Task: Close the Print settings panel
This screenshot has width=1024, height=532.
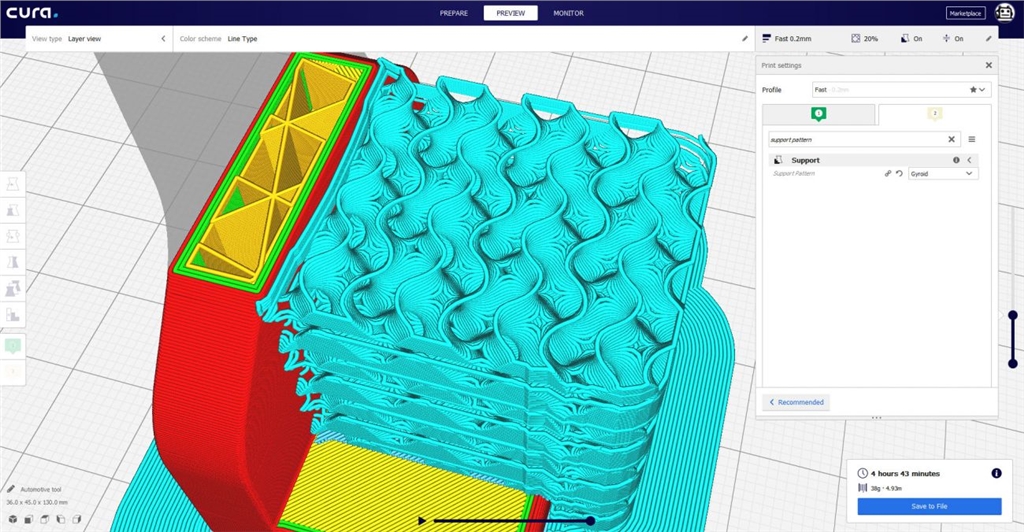Action: click(x=989, y=65)
